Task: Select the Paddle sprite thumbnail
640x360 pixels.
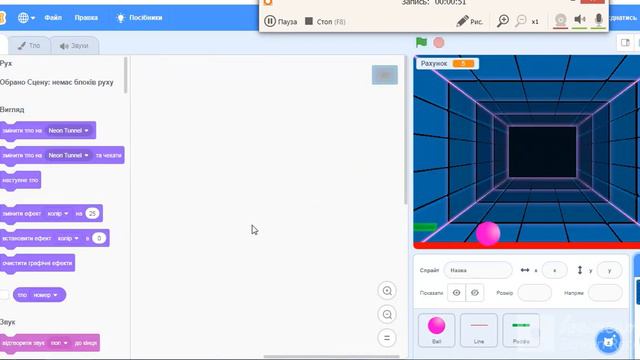Action: [521, 330]
